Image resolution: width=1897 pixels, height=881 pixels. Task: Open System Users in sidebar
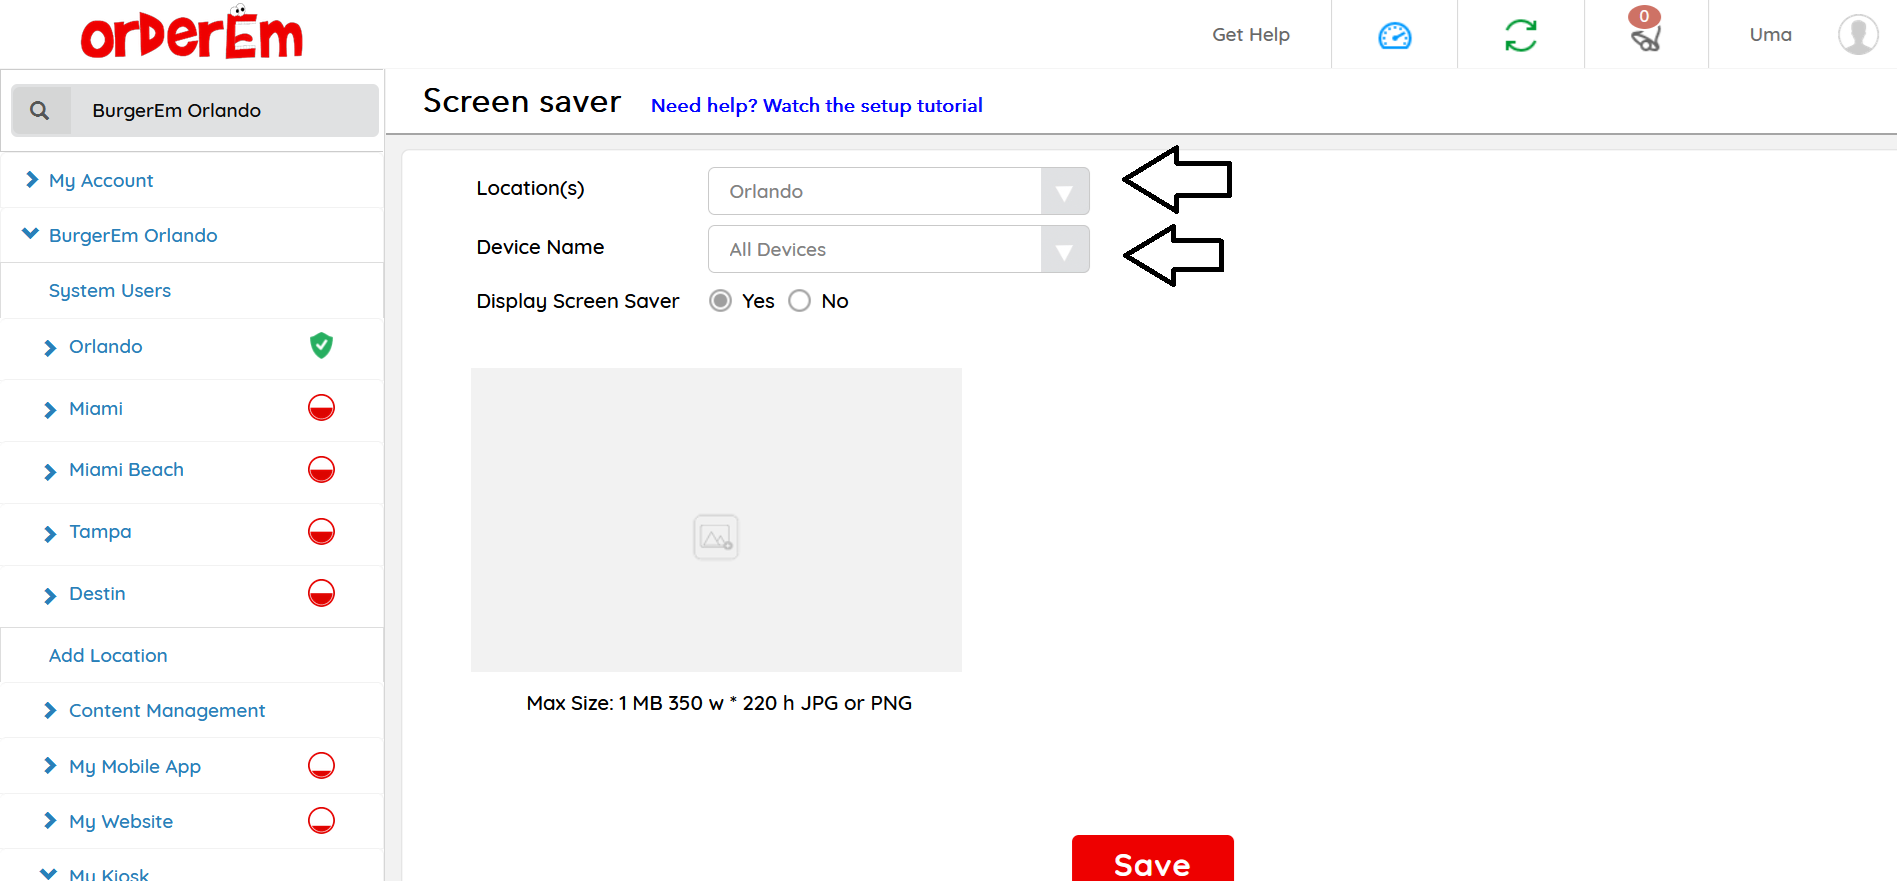pos(110,290)
